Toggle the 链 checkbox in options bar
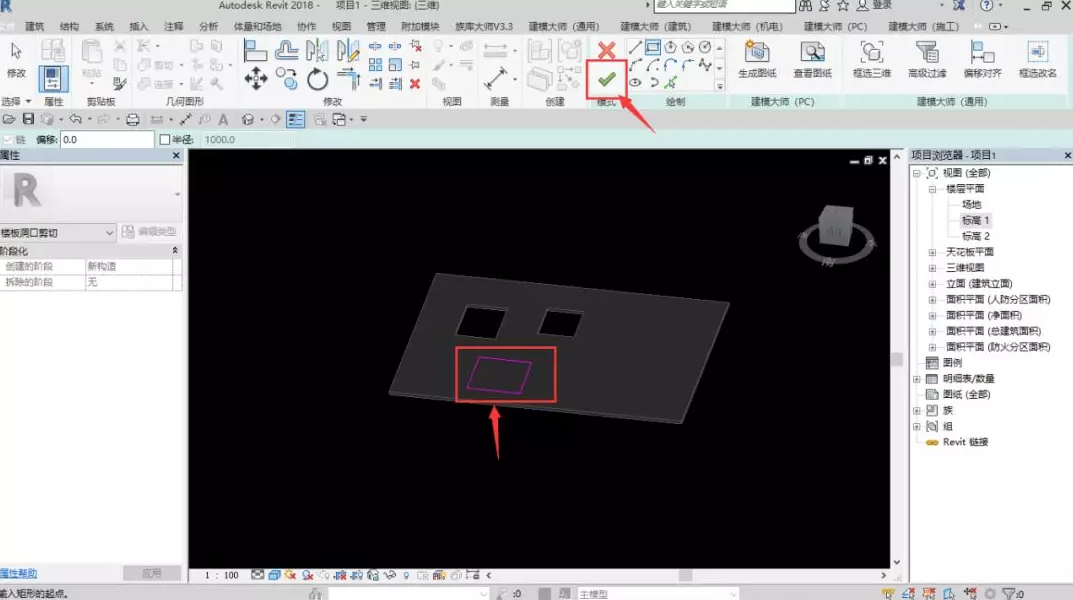 coord(8,140)
